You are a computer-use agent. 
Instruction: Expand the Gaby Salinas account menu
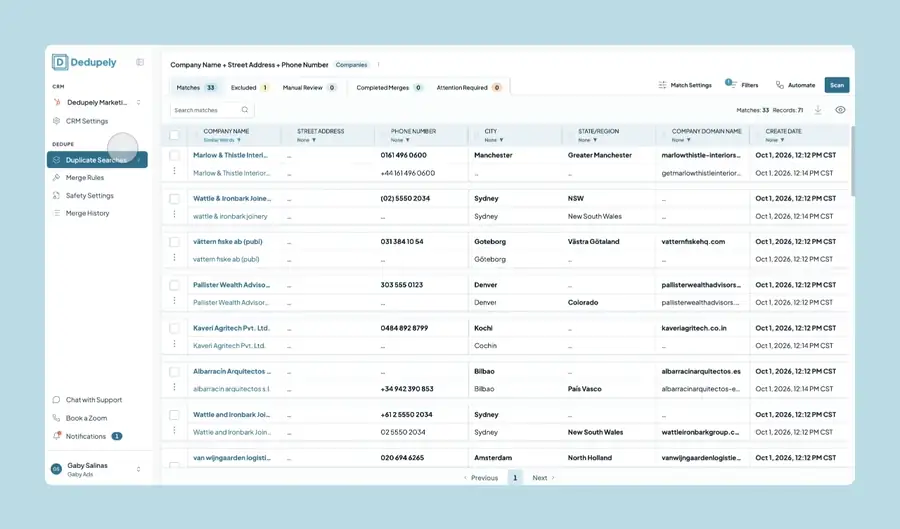138,469
